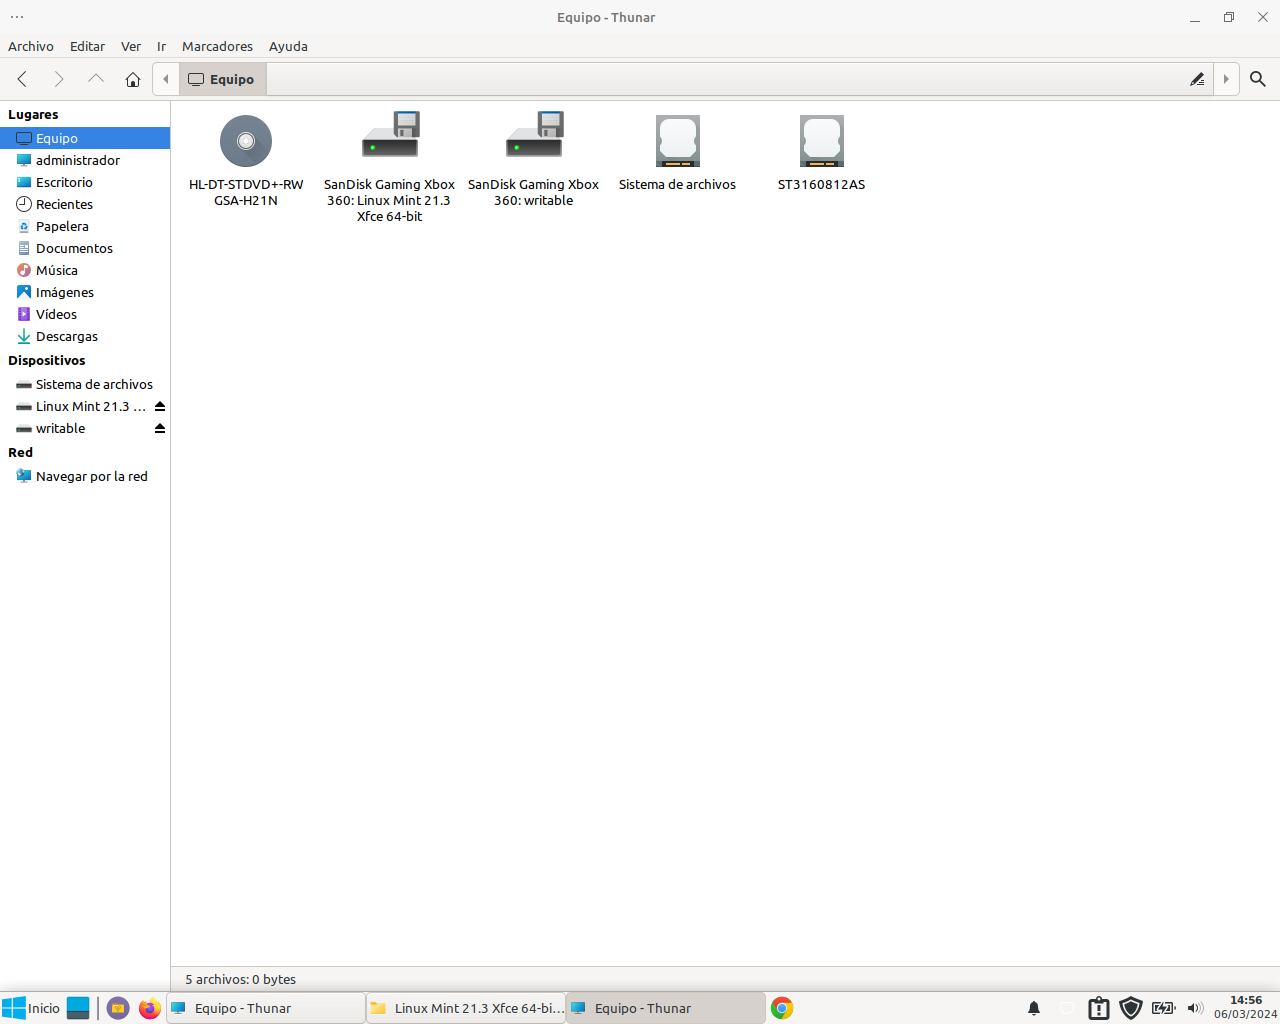Click the clipboard warning tray icon

(1099, 1008)
